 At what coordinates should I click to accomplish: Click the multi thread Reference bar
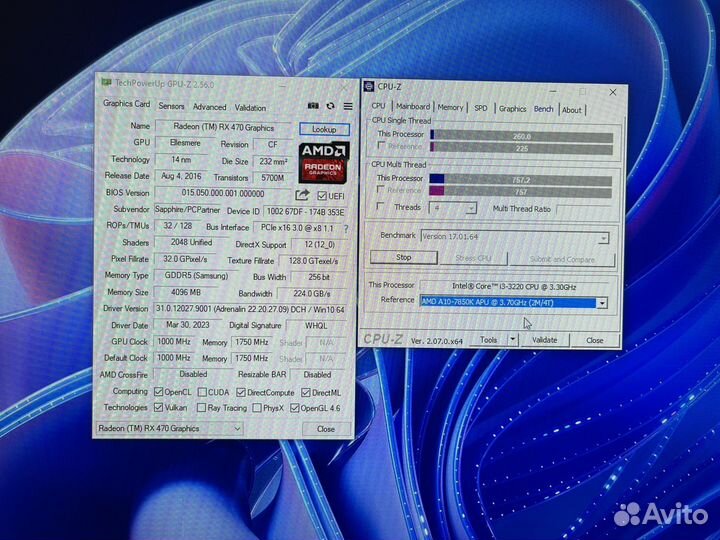point(521,192)
